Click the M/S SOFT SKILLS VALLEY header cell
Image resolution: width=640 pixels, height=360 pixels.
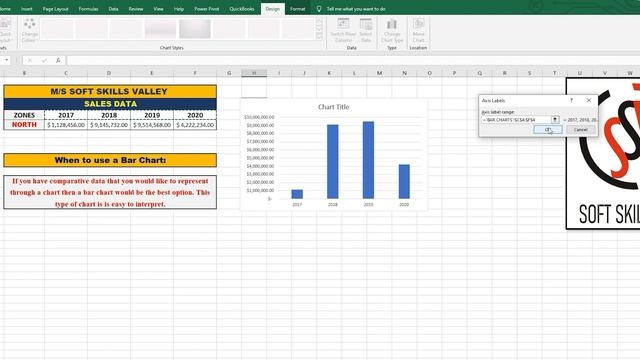(x=110, y=91)
